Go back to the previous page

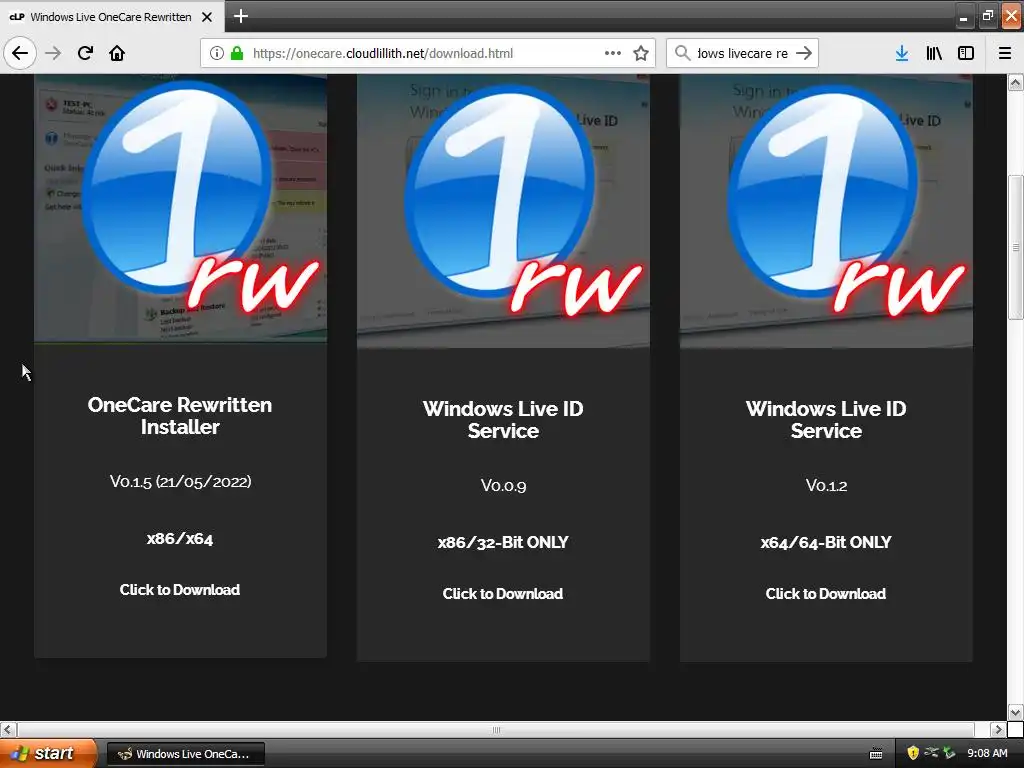click(x=20, y=53)
